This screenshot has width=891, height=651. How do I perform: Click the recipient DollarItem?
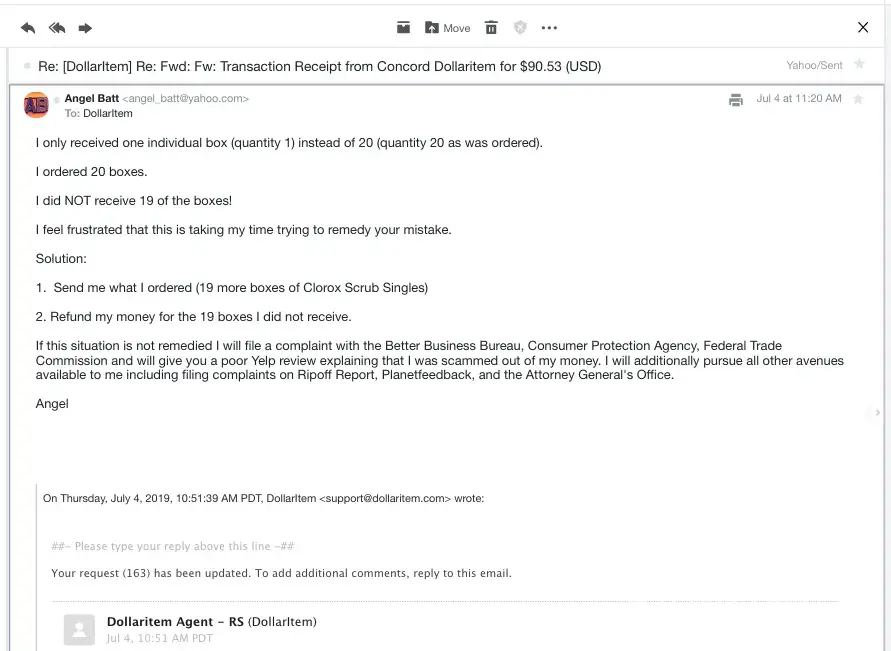(x=108, y=114)
